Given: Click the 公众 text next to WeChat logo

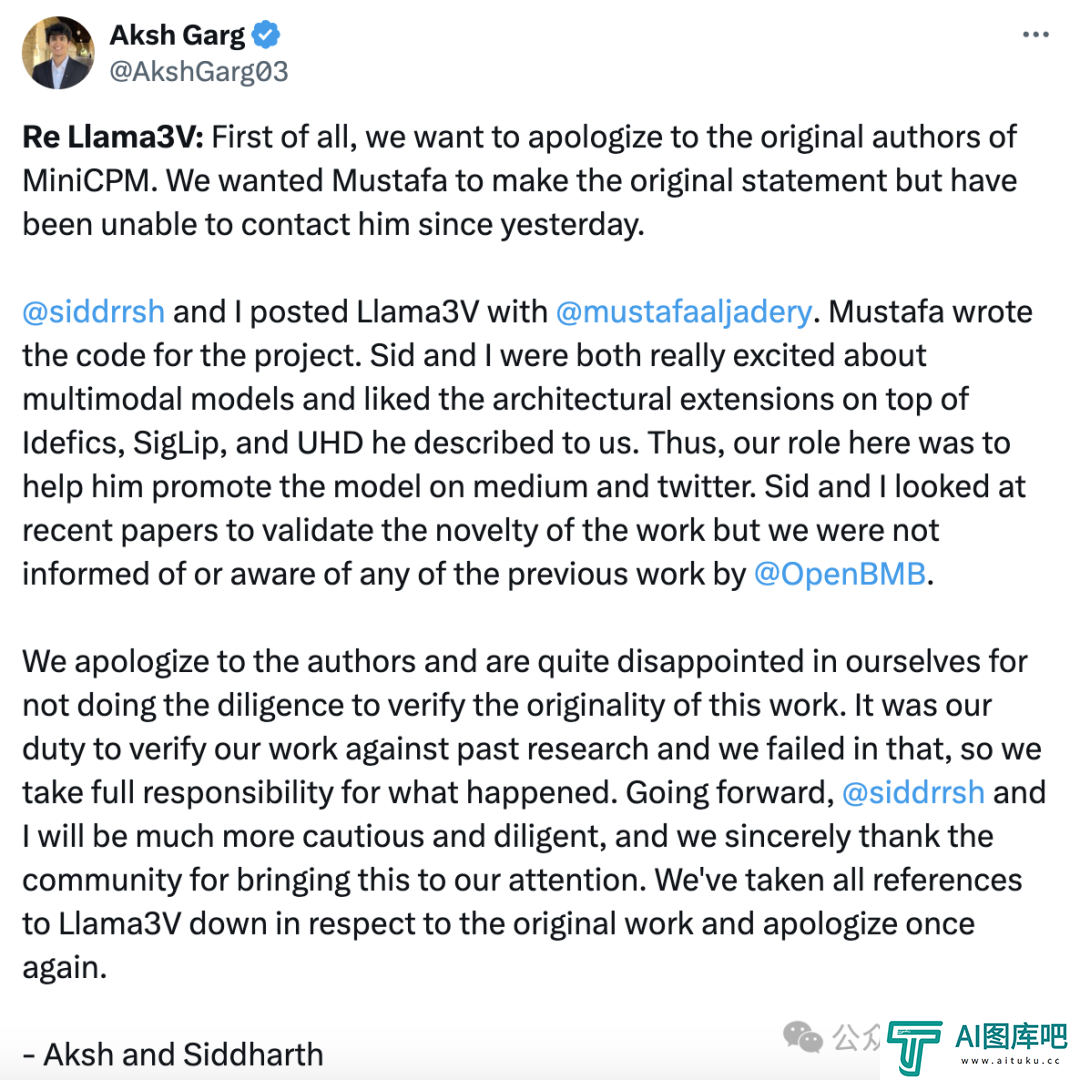Looking at the screenshot, I should pyautogui.click(x=857, y=1037).
